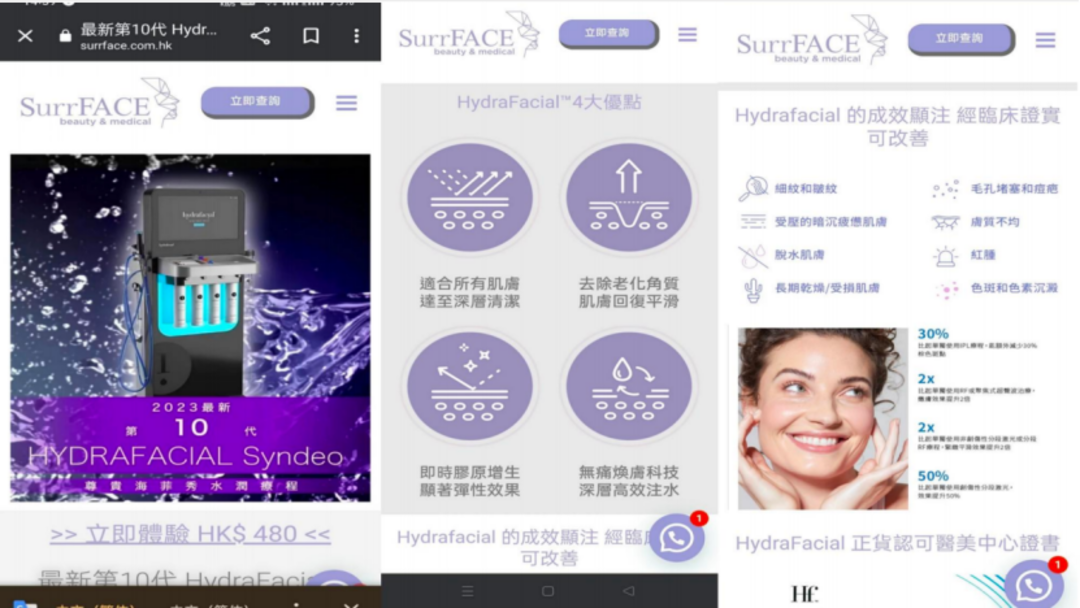Tap 立即查詢 on the left phone screen
Image resolution: width=1080 pixels, height=608 pixels.
[257, 102]
